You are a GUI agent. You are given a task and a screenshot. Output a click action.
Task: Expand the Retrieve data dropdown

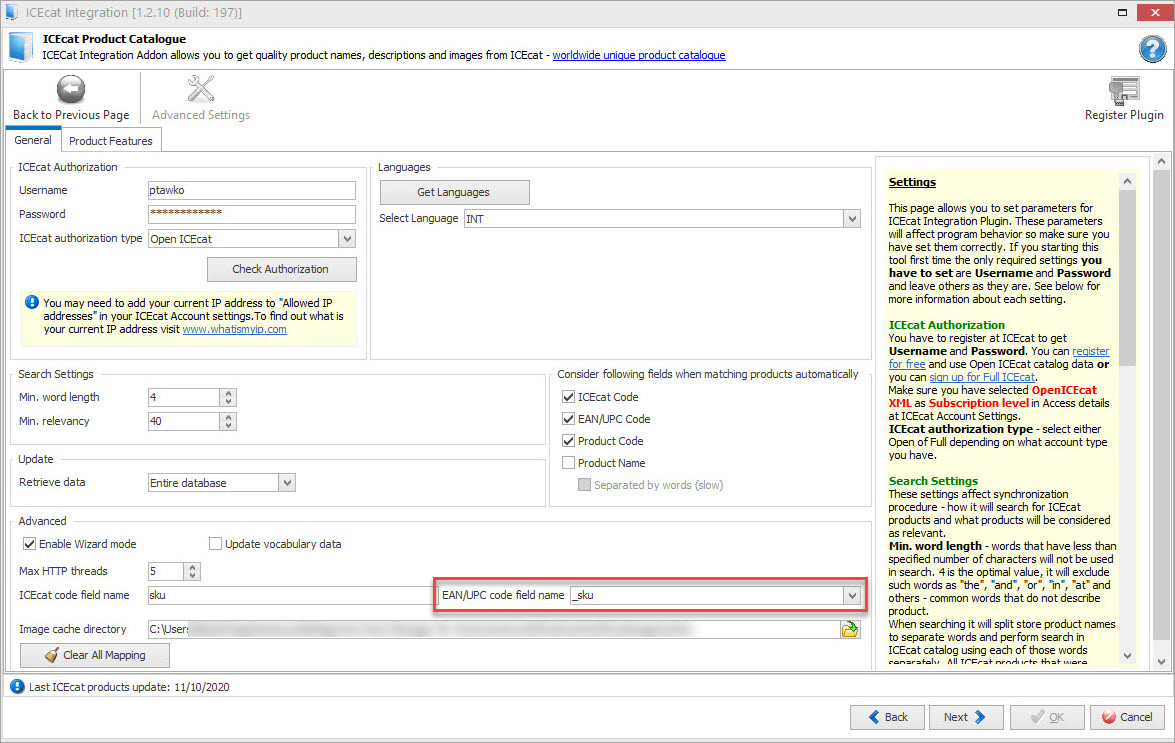(287, 483)
